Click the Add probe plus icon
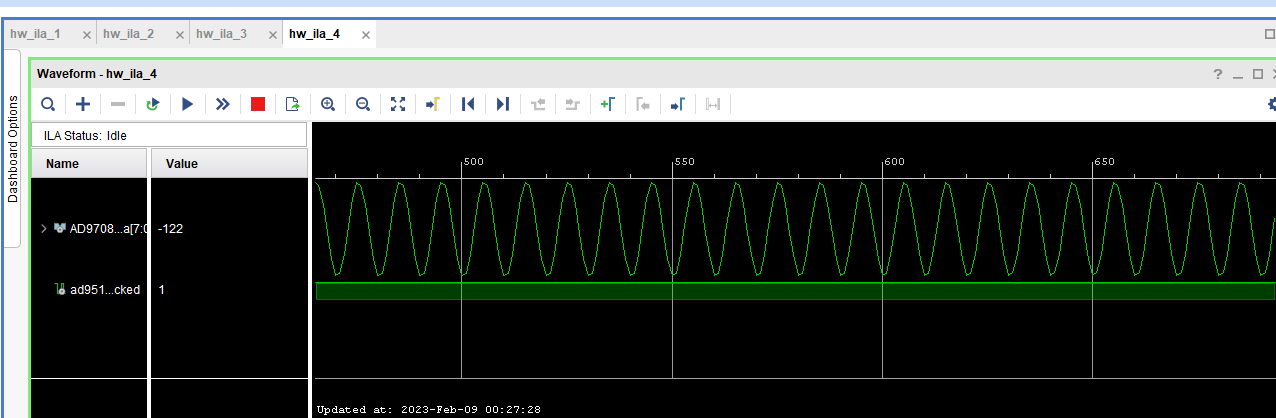Image resolution: width=1276 pixels, height=418 pixels. tap(83, 104)
